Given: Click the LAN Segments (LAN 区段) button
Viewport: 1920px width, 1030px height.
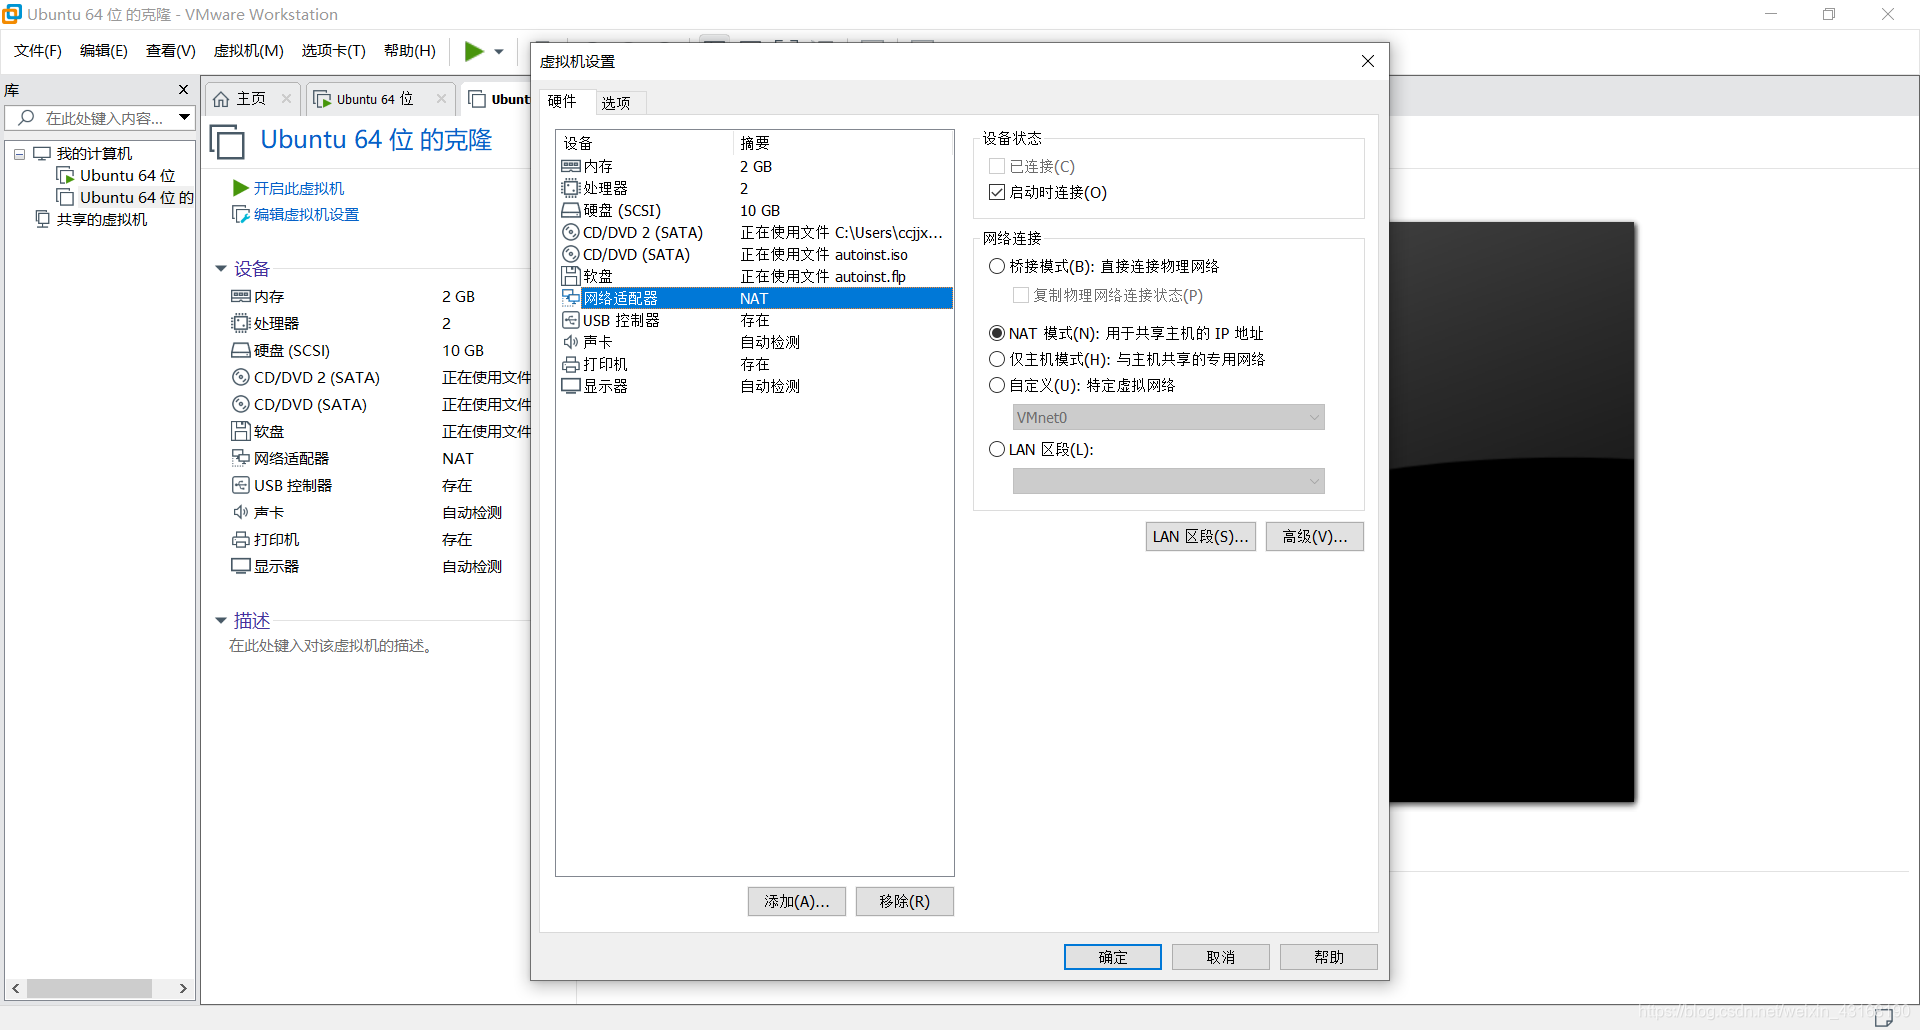Looking at the screenshot, I should tap(1200, 537).
